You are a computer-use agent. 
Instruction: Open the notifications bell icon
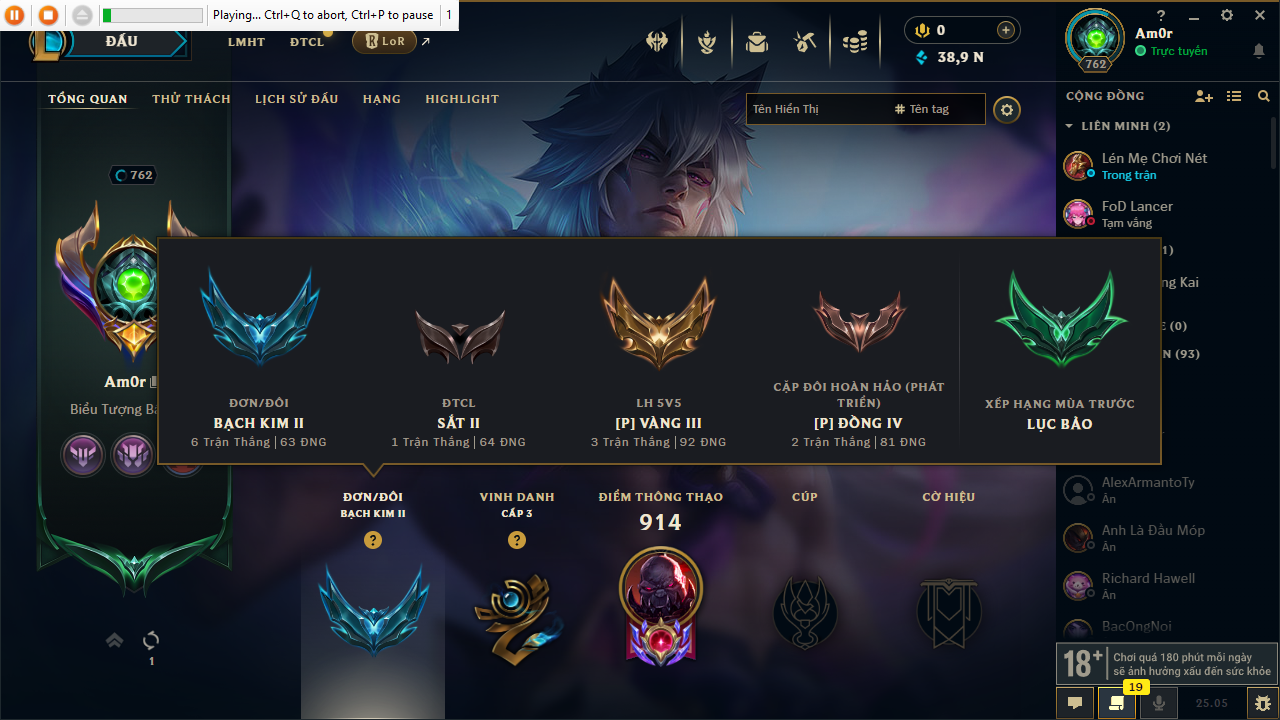point(1258,51)
